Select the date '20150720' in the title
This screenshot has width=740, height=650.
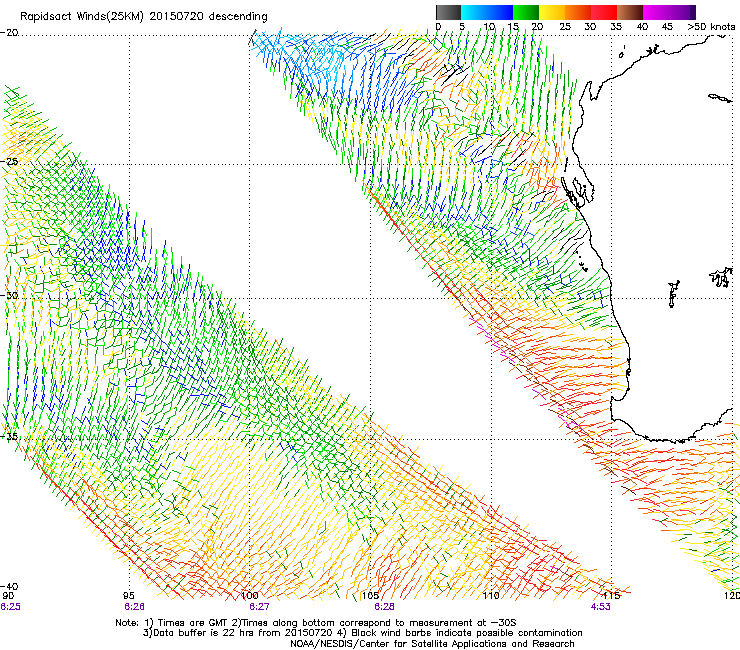pyautogui.click(x=176, y=17)
